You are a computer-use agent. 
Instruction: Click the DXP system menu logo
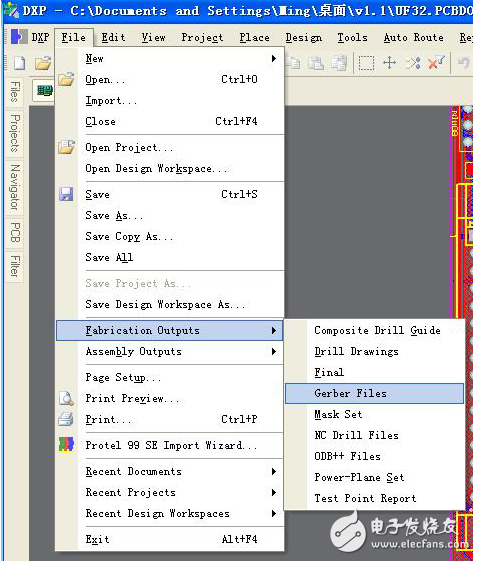(x=19, y=37)
